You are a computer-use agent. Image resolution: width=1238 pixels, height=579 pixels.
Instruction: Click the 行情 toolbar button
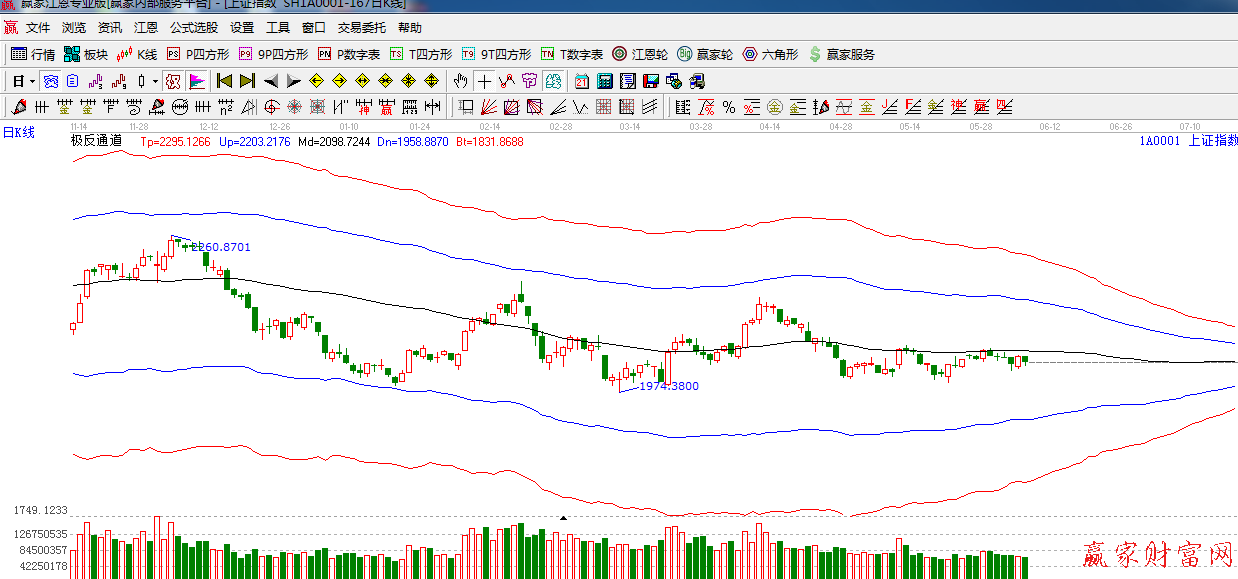coord(33,54)
